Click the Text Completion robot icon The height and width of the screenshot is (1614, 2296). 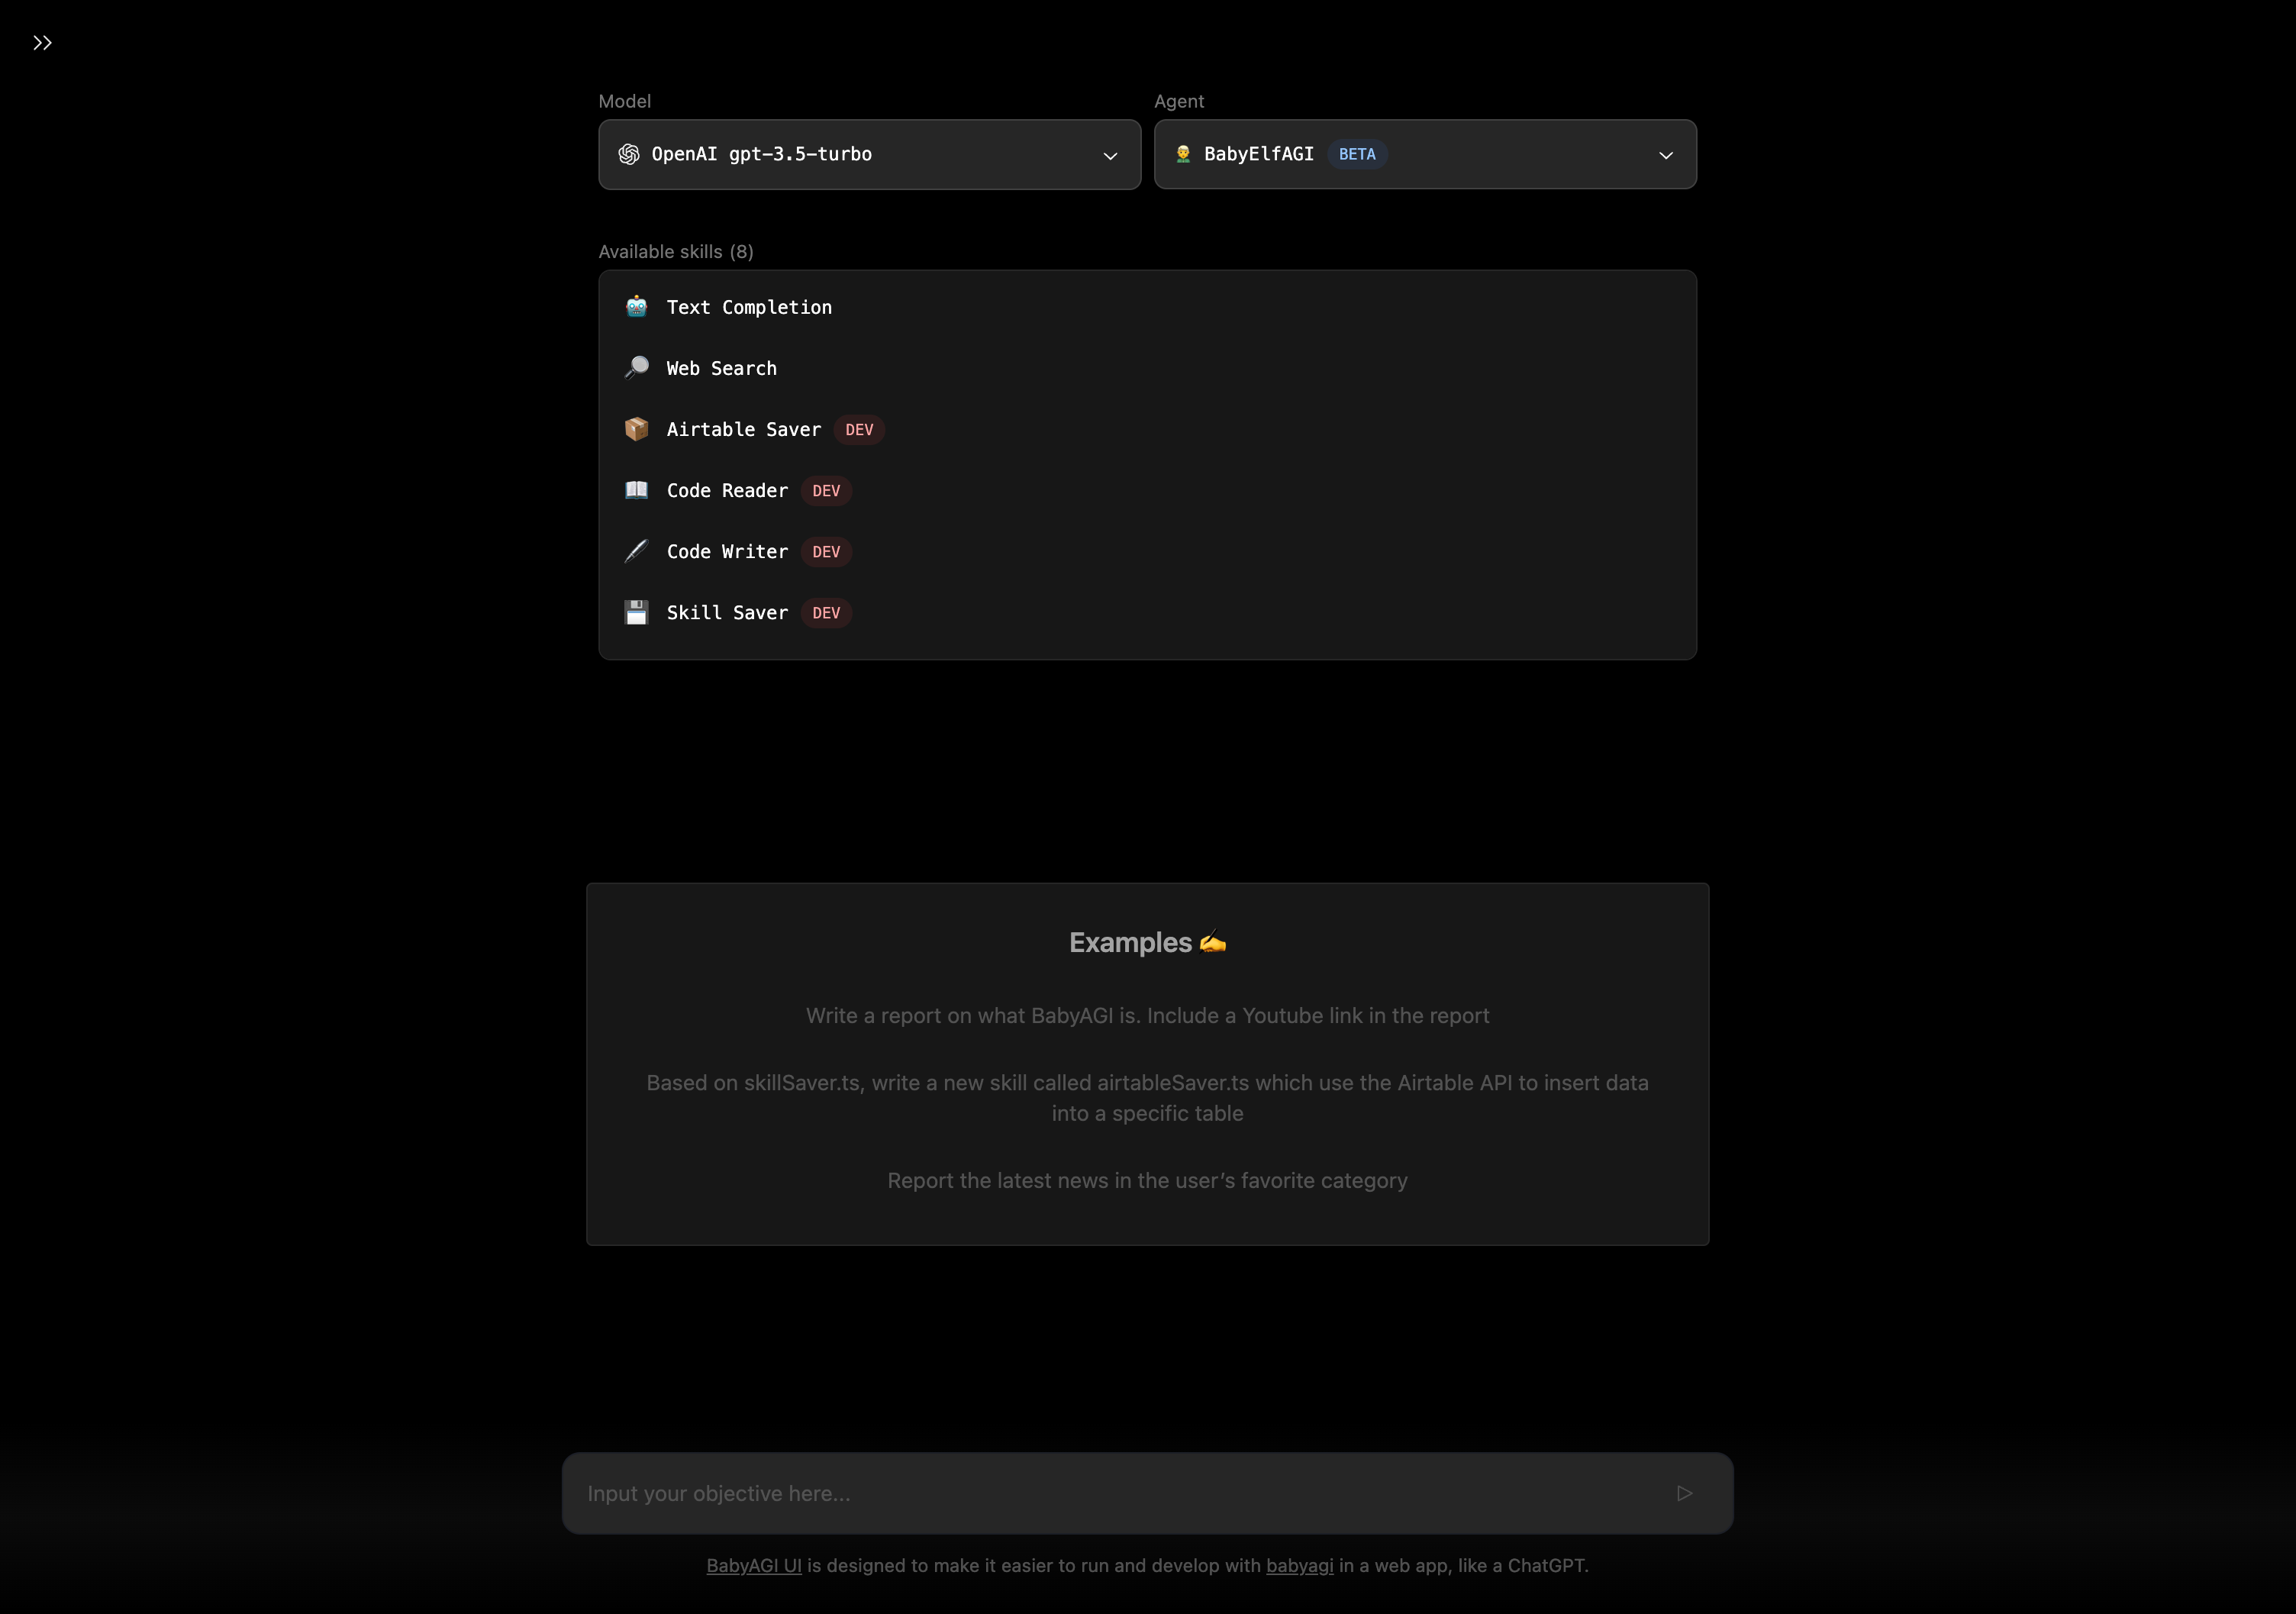click(x=636, y=307)
